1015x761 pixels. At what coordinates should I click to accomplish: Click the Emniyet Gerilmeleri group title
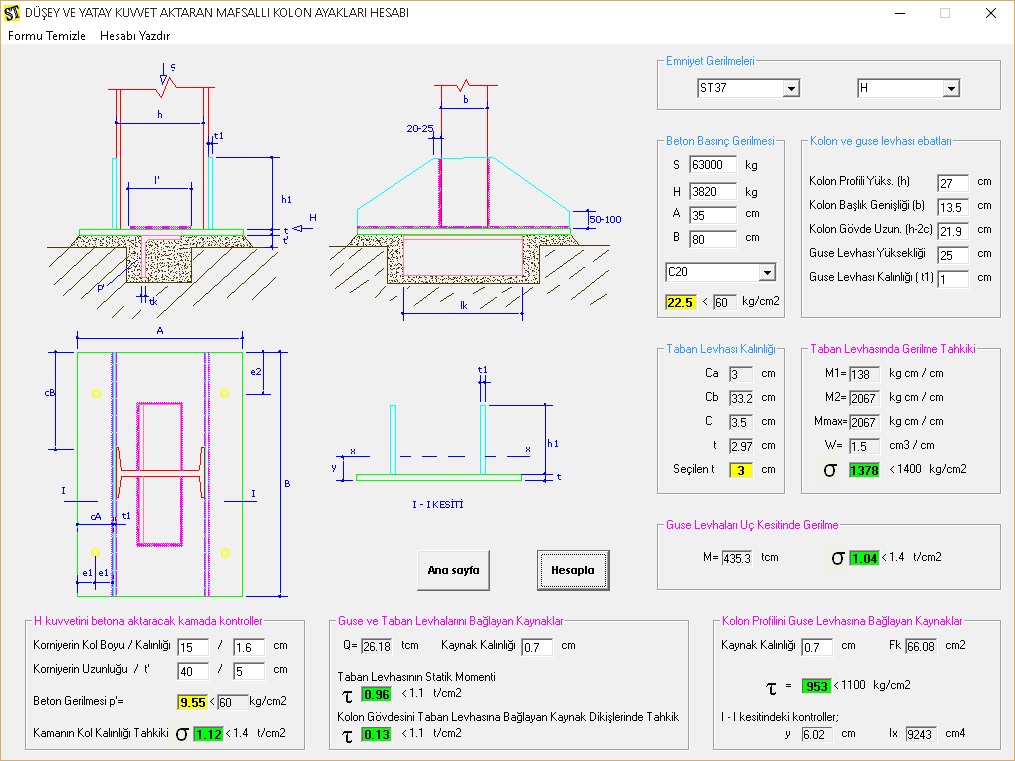coord(710,61)
